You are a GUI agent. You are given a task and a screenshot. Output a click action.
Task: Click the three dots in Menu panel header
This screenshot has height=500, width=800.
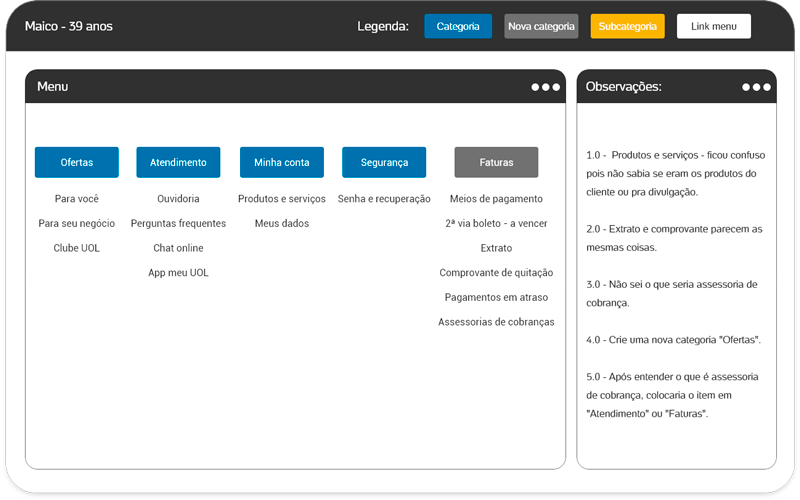coord(546,87)
